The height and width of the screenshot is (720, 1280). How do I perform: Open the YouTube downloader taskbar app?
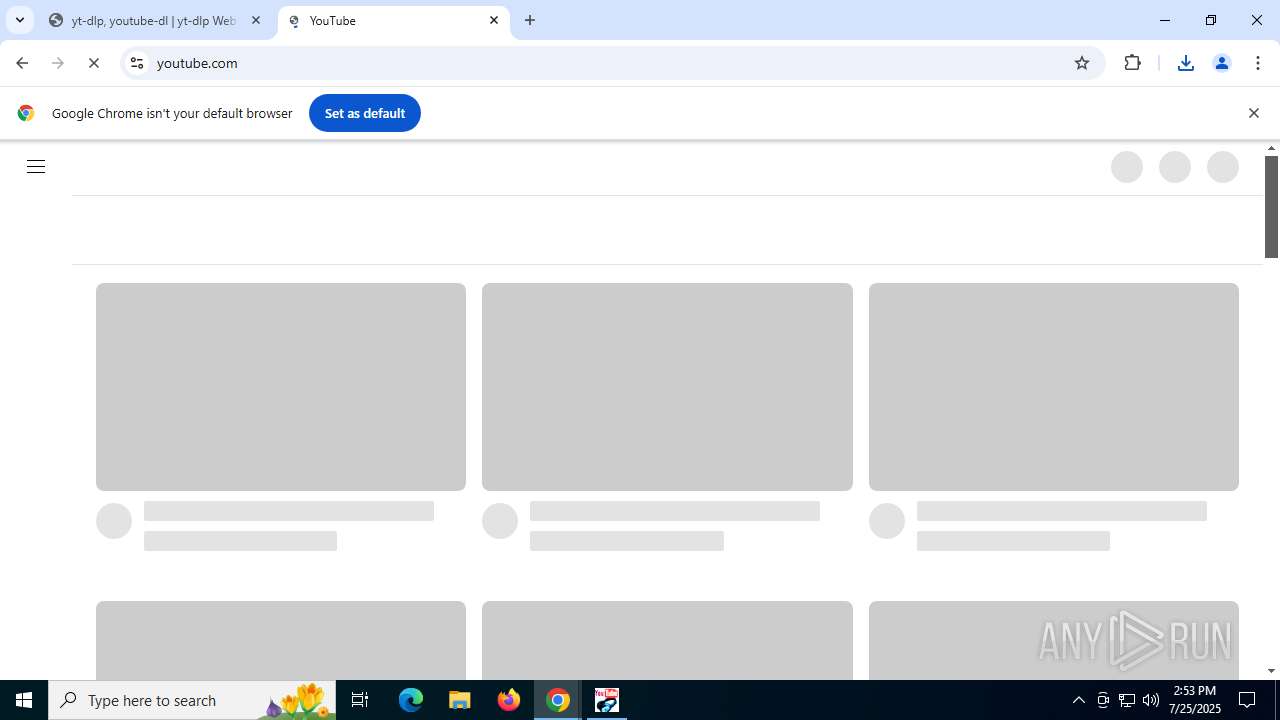click(x=607, y=700)
